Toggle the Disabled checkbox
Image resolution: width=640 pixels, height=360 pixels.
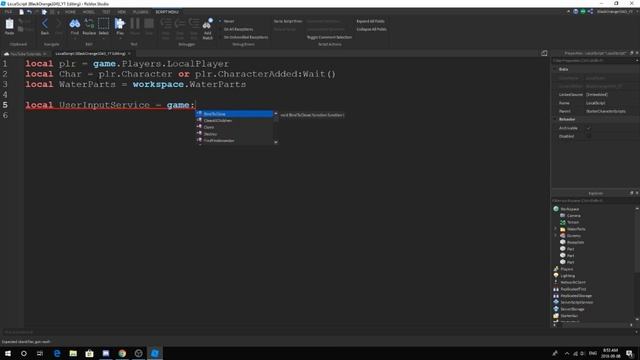[589, 136]
